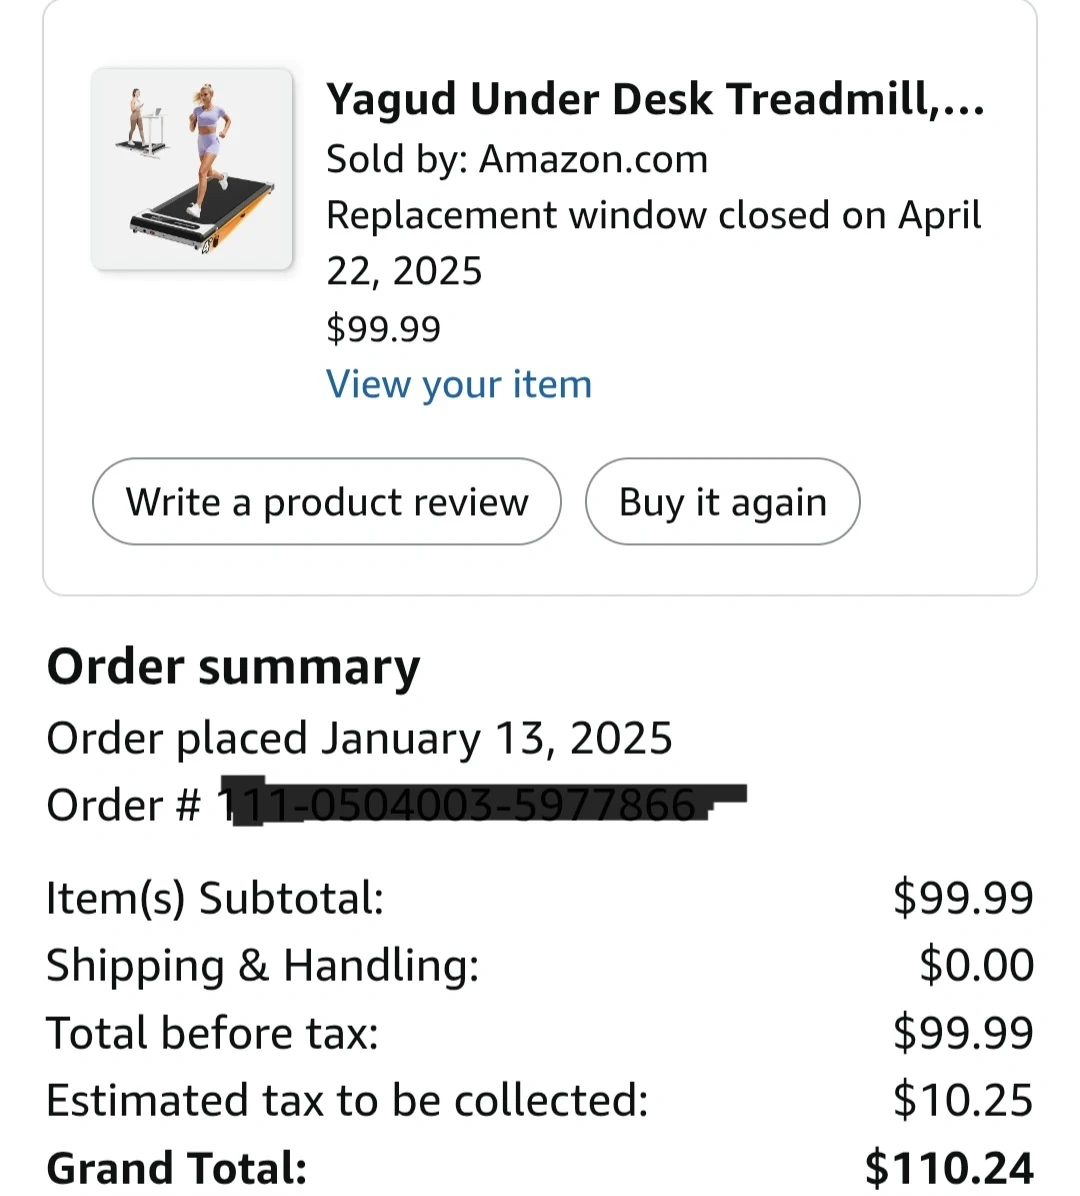Select the Estimated tax to be collected label
The width and height of the screenshot is (1080, 1196).
[347, 1101]
